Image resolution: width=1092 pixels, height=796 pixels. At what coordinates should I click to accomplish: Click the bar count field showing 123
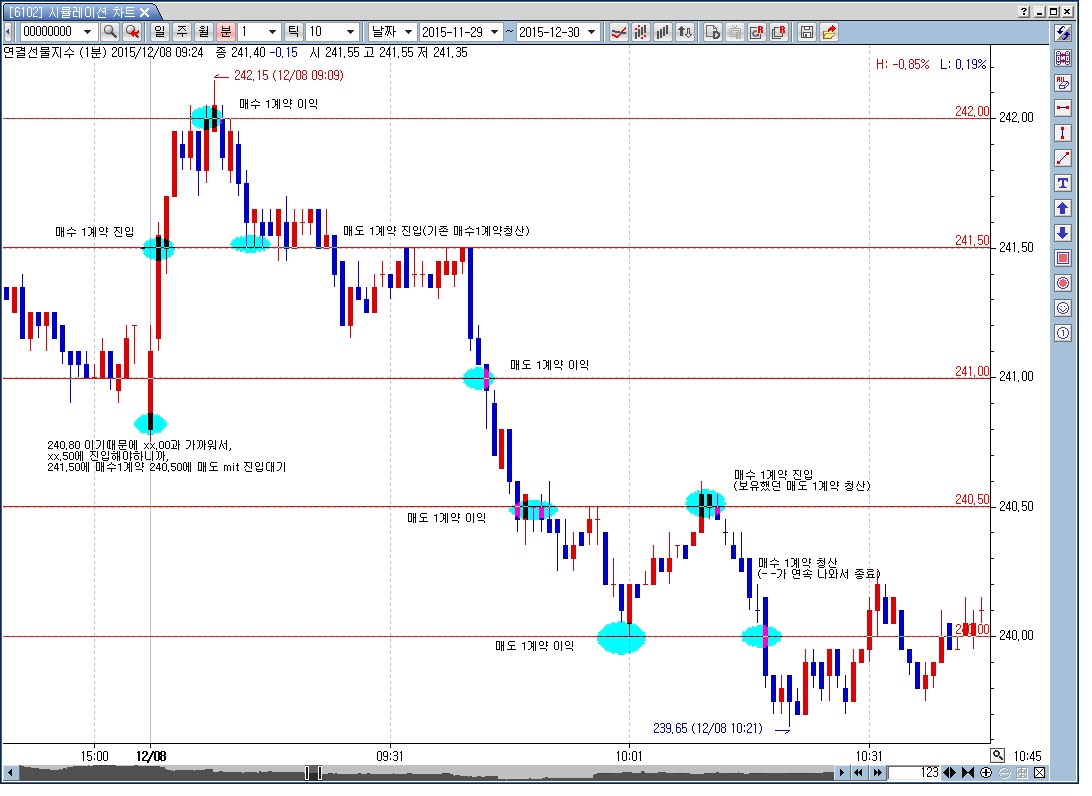(x=914, y=772)
